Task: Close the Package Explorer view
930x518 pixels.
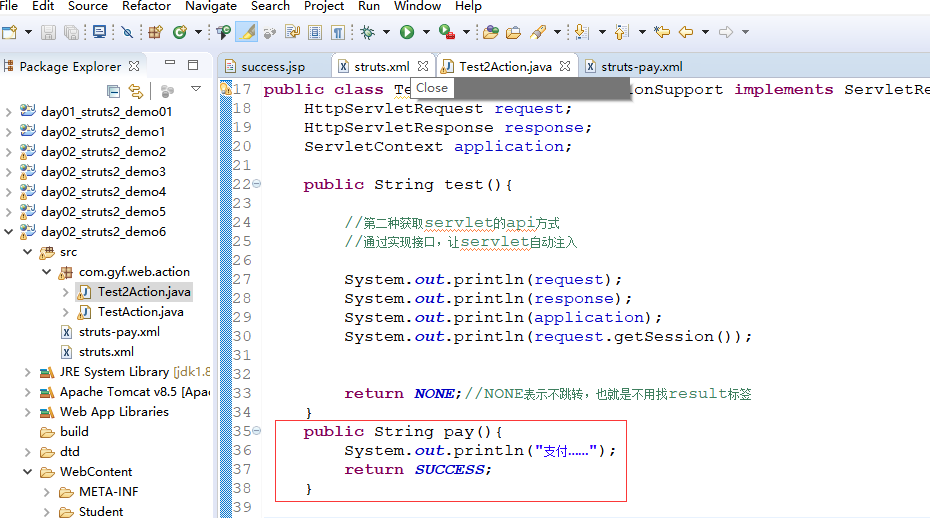Action: (134, 66)
